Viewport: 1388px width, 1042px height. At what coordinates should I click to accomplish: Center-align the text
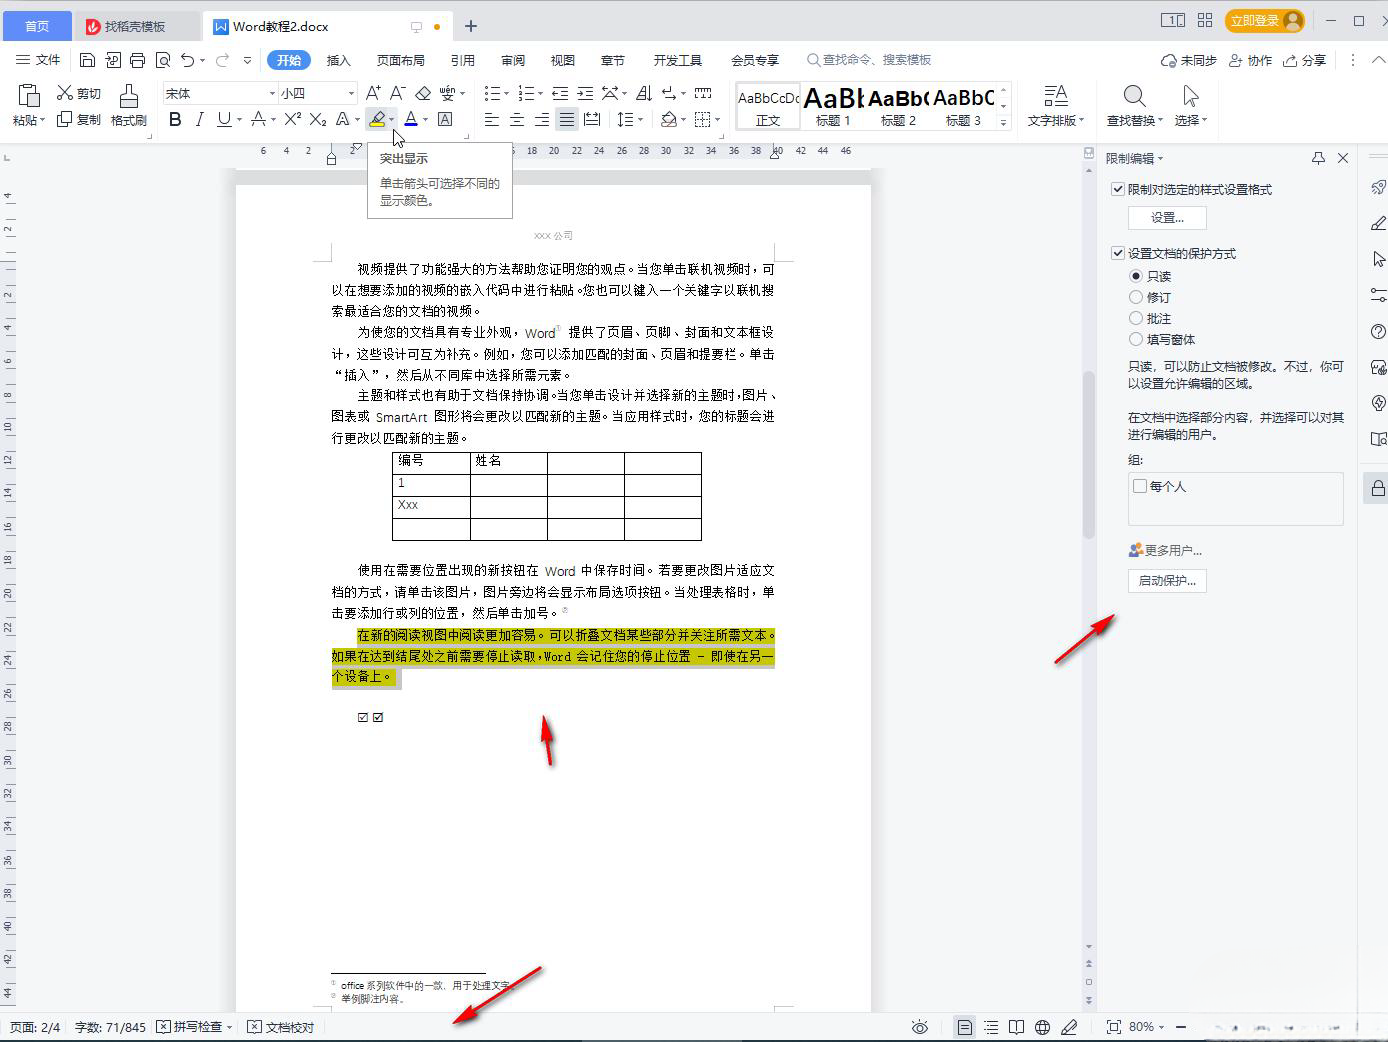(517, 119)
